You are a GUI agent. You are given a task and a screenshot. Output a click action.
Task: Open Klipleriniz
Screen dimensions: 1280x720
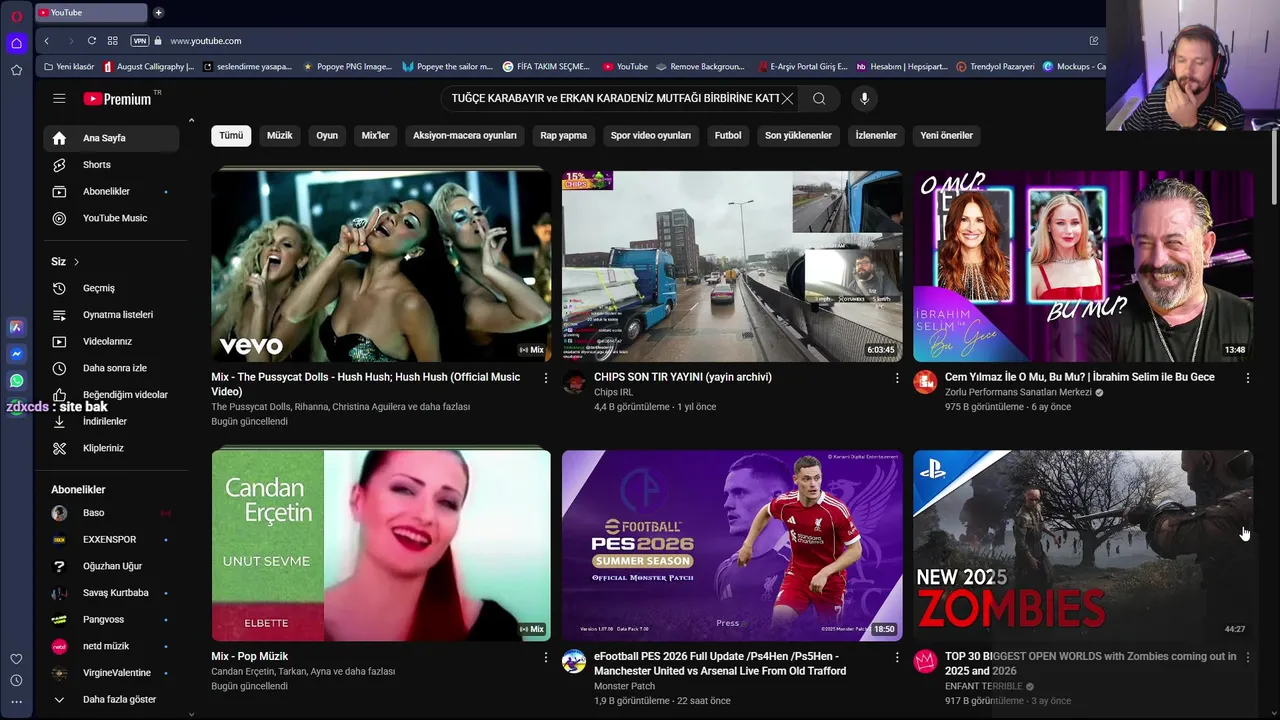coord(111,448)
